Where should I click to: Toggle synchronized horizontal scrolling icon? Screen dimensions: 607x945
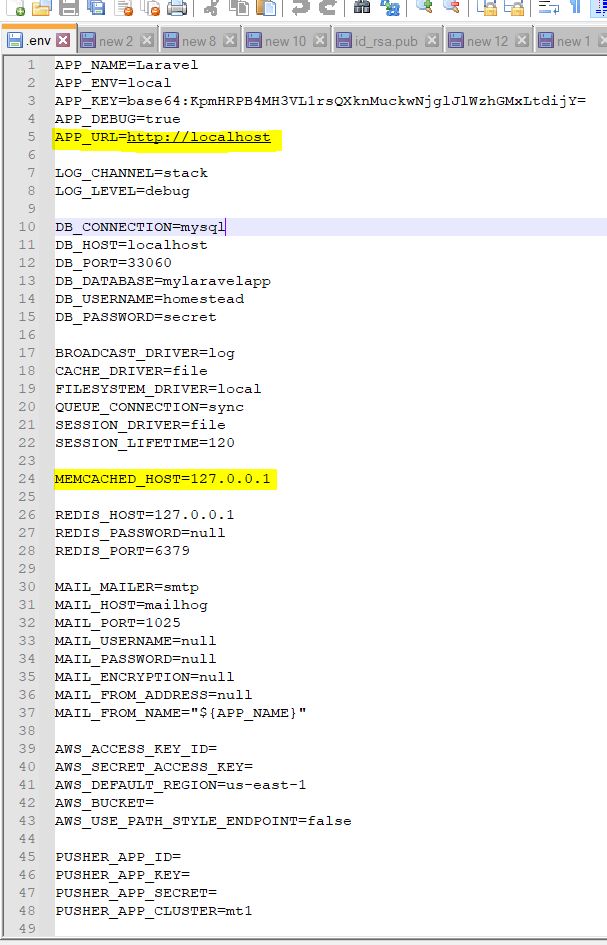pos(514,7)
